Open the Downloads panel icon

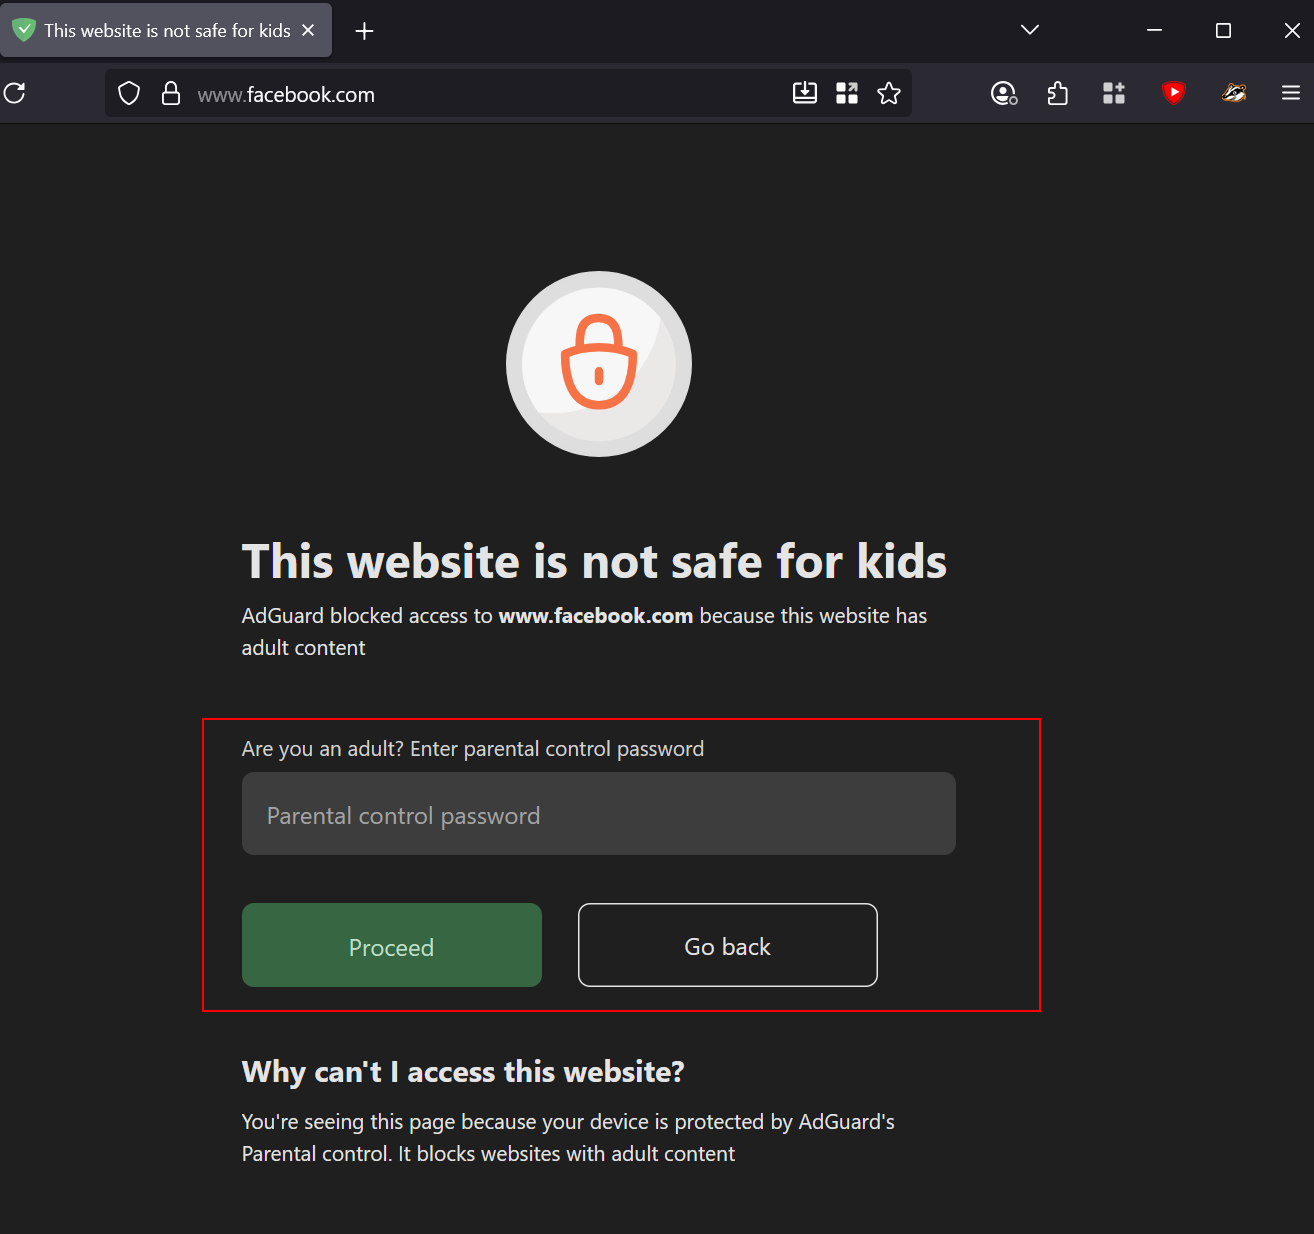805,93
